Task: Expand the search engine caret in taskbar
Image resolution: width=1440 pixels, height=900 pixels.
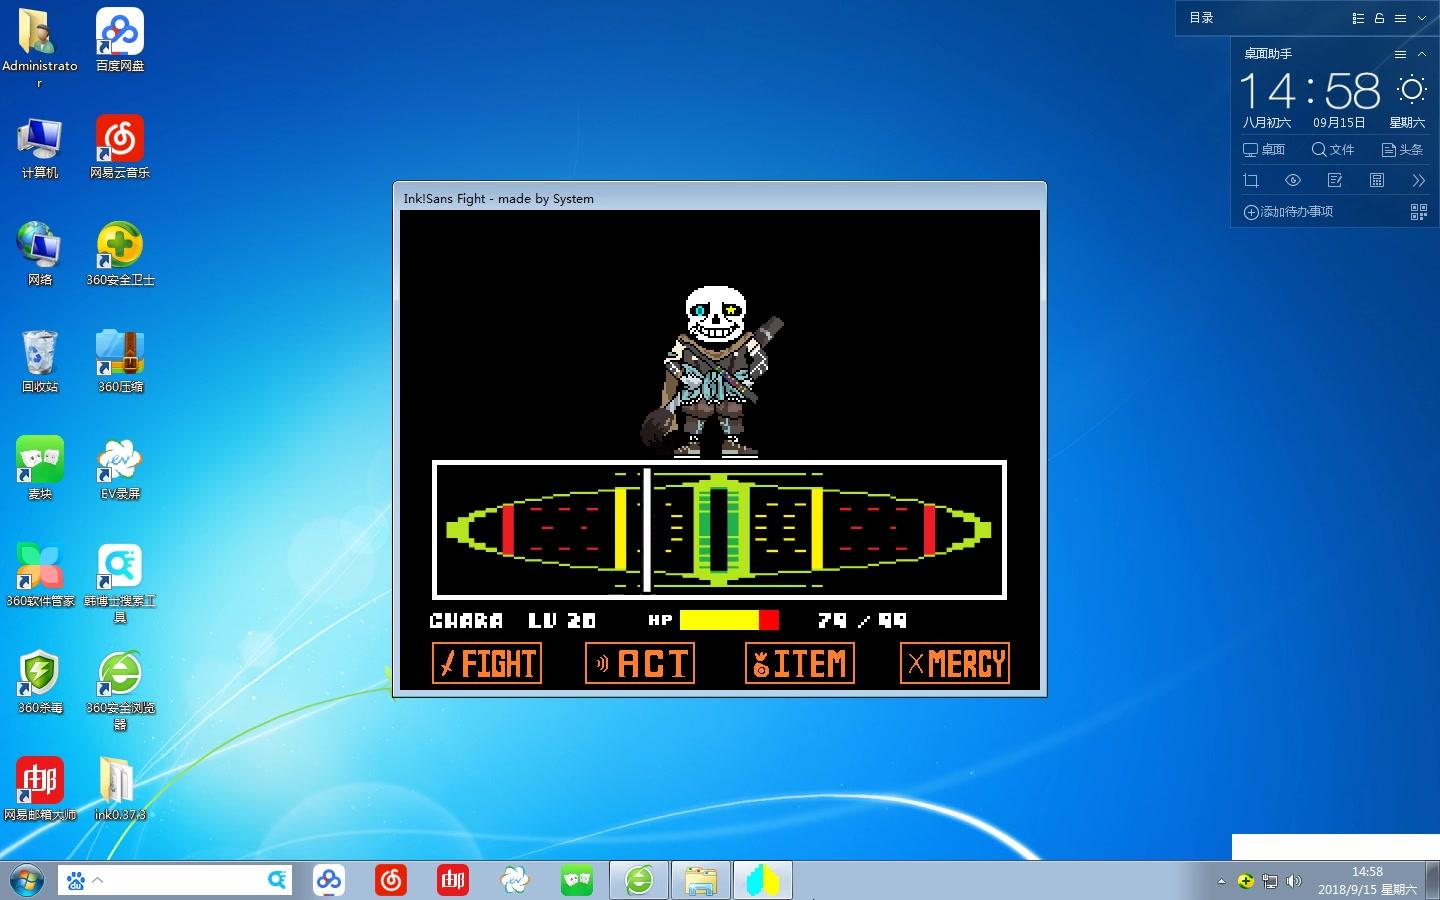Action: 98,880
